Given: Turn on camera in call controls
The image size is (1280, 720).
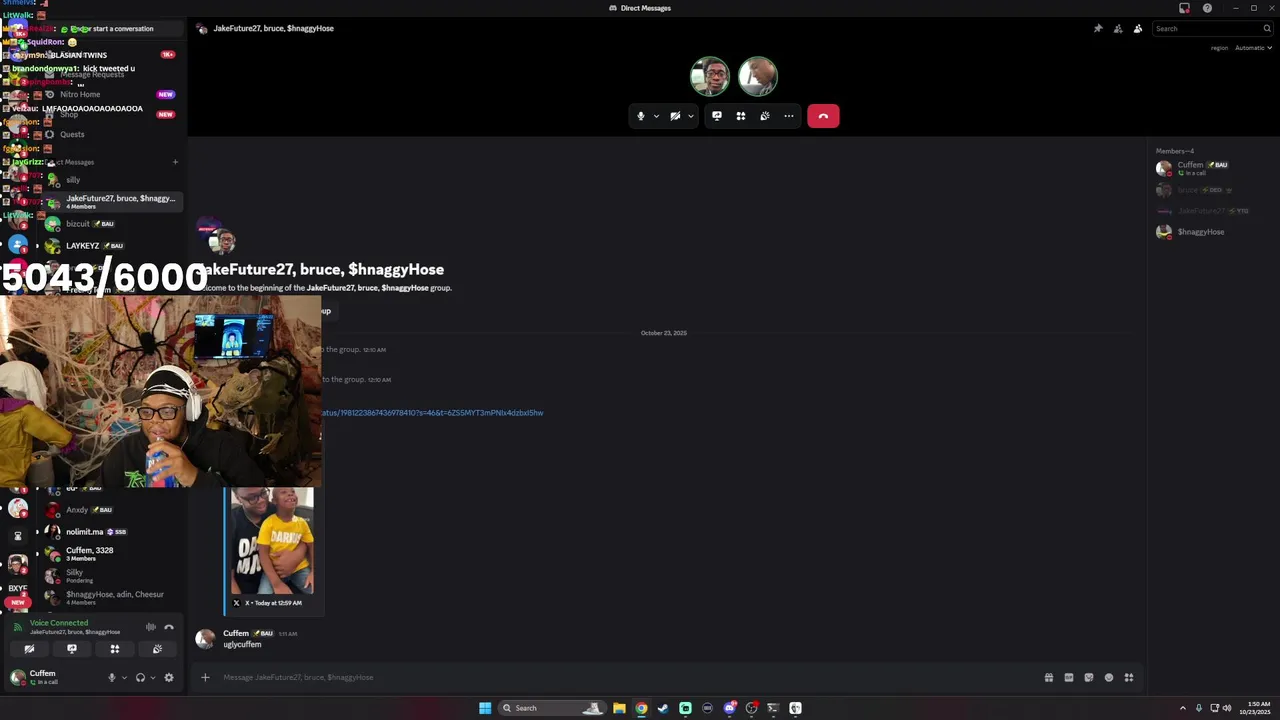Looking at the screenshot, I should click(x=675, y=116).
